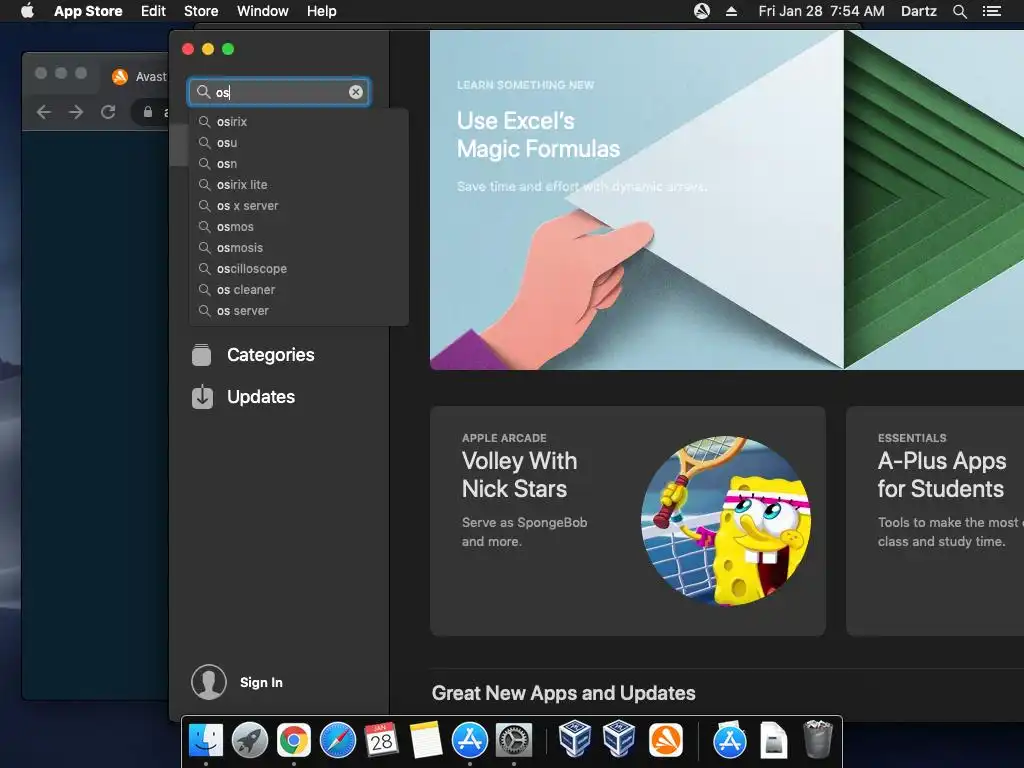Click the SpongeBob tennis artwork

726,520
